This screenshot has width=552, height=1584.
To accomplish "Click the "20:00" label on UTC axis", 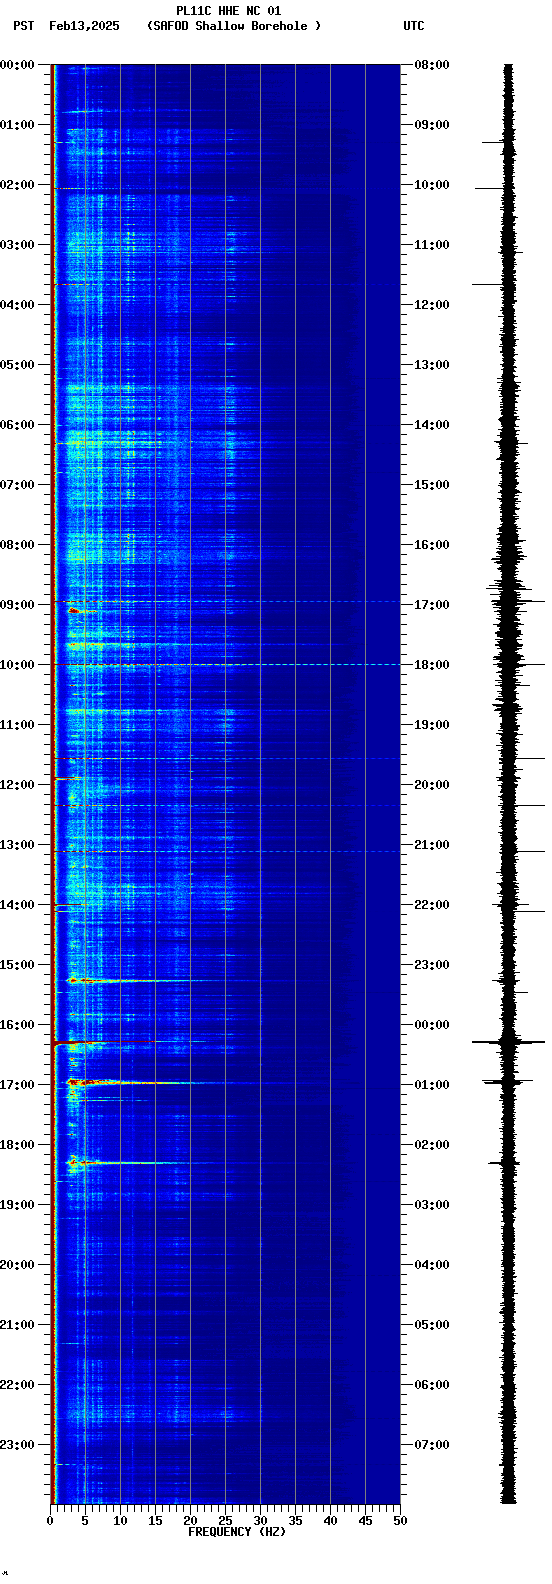I will (432, 785).
